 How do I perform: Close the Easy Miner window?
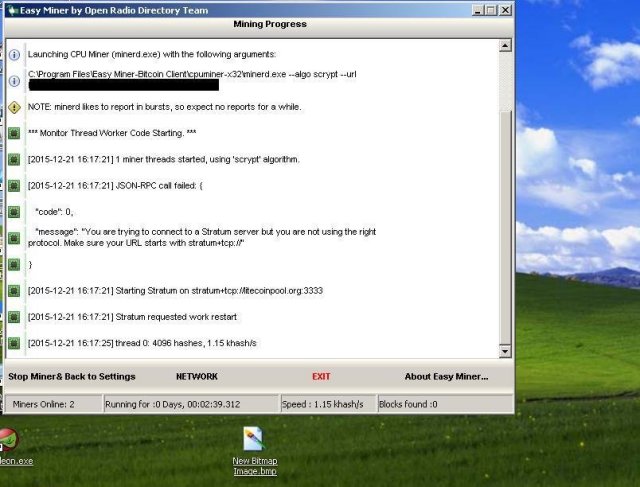point(505,10)
